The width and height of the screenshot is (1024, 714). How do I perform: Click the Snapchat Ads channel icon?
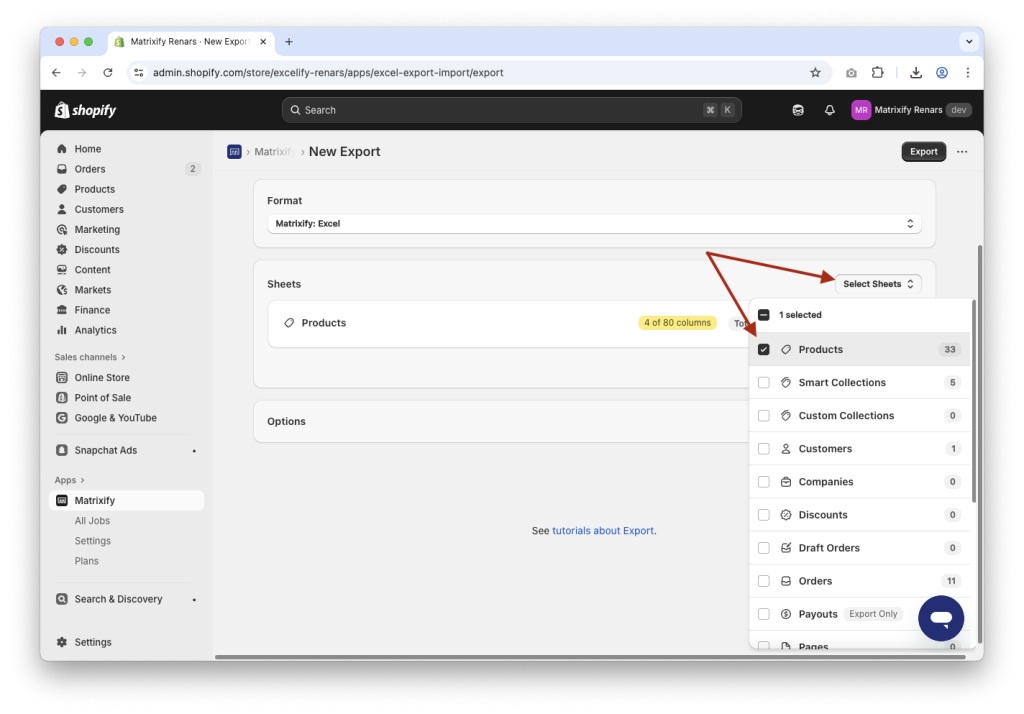[62, 450]
